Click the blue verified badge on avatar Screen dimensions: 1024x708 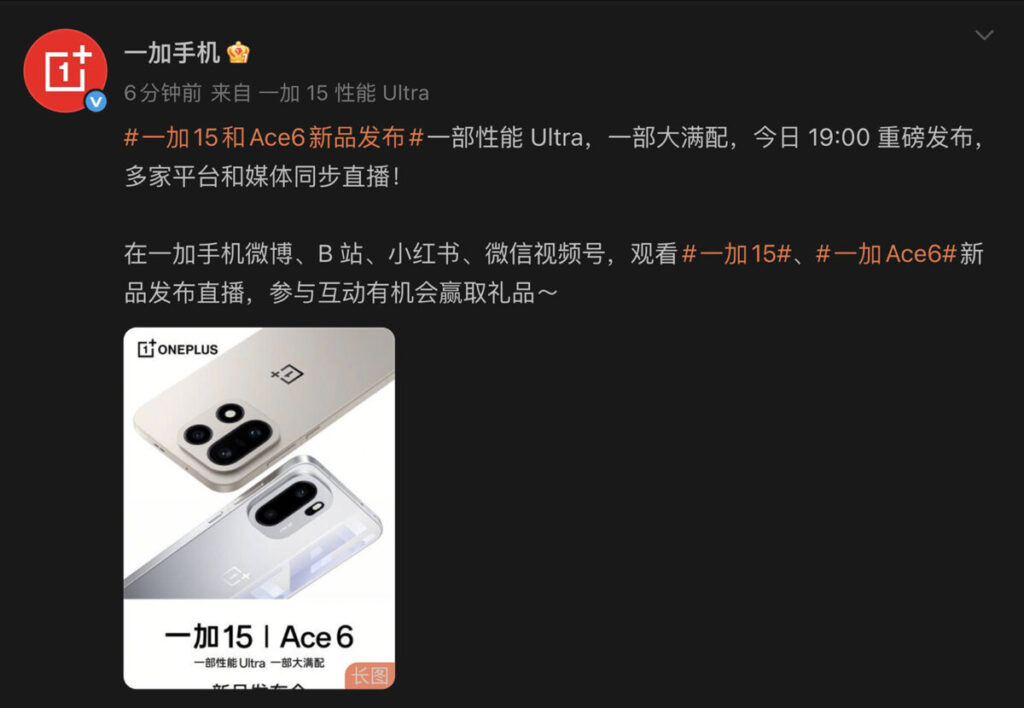point(96,101)
